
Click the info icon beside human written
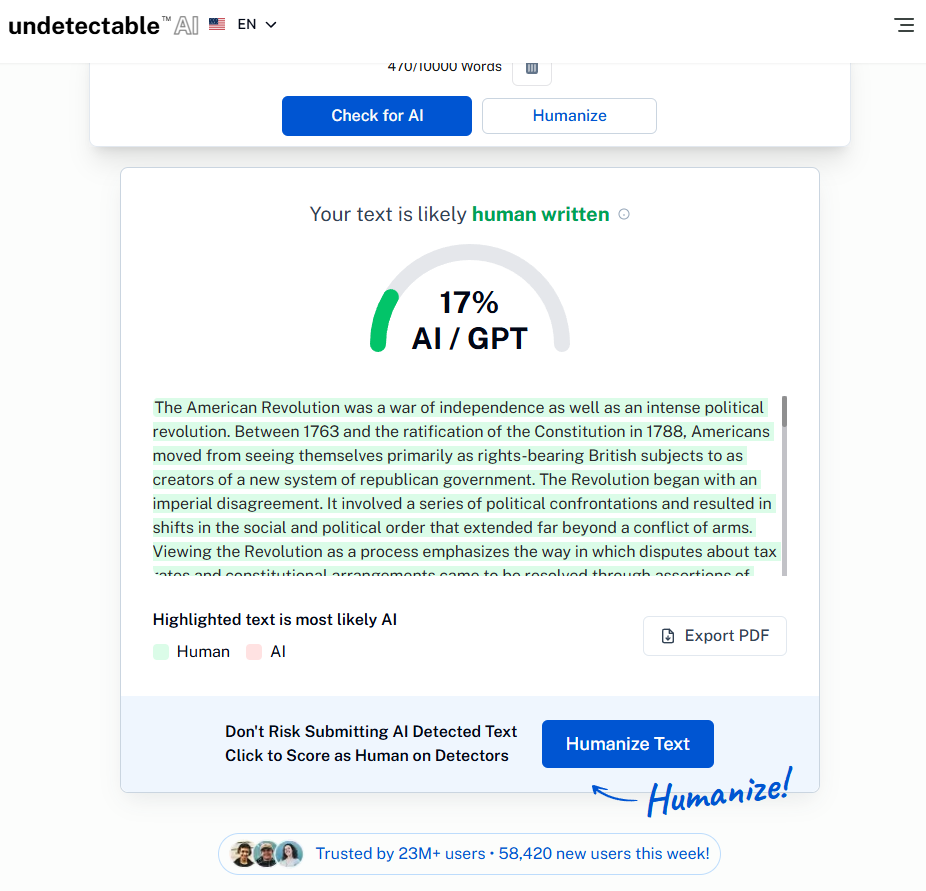coord(624,214)
